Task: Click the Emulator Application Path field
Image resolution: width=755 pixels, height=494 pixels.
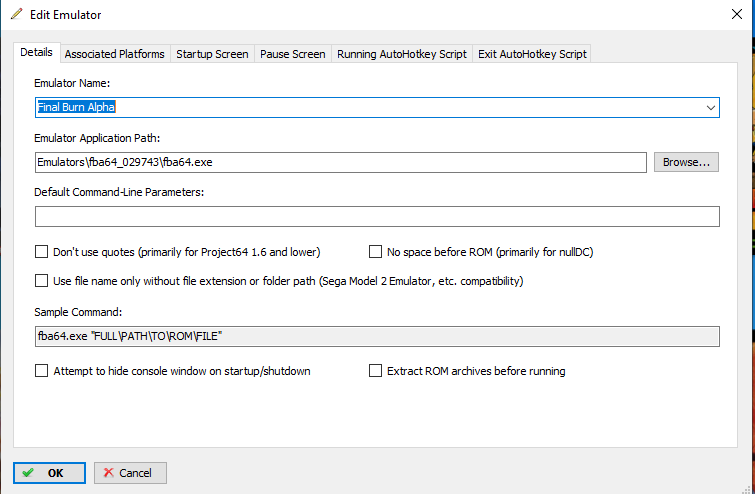Action: pos(341,162)
